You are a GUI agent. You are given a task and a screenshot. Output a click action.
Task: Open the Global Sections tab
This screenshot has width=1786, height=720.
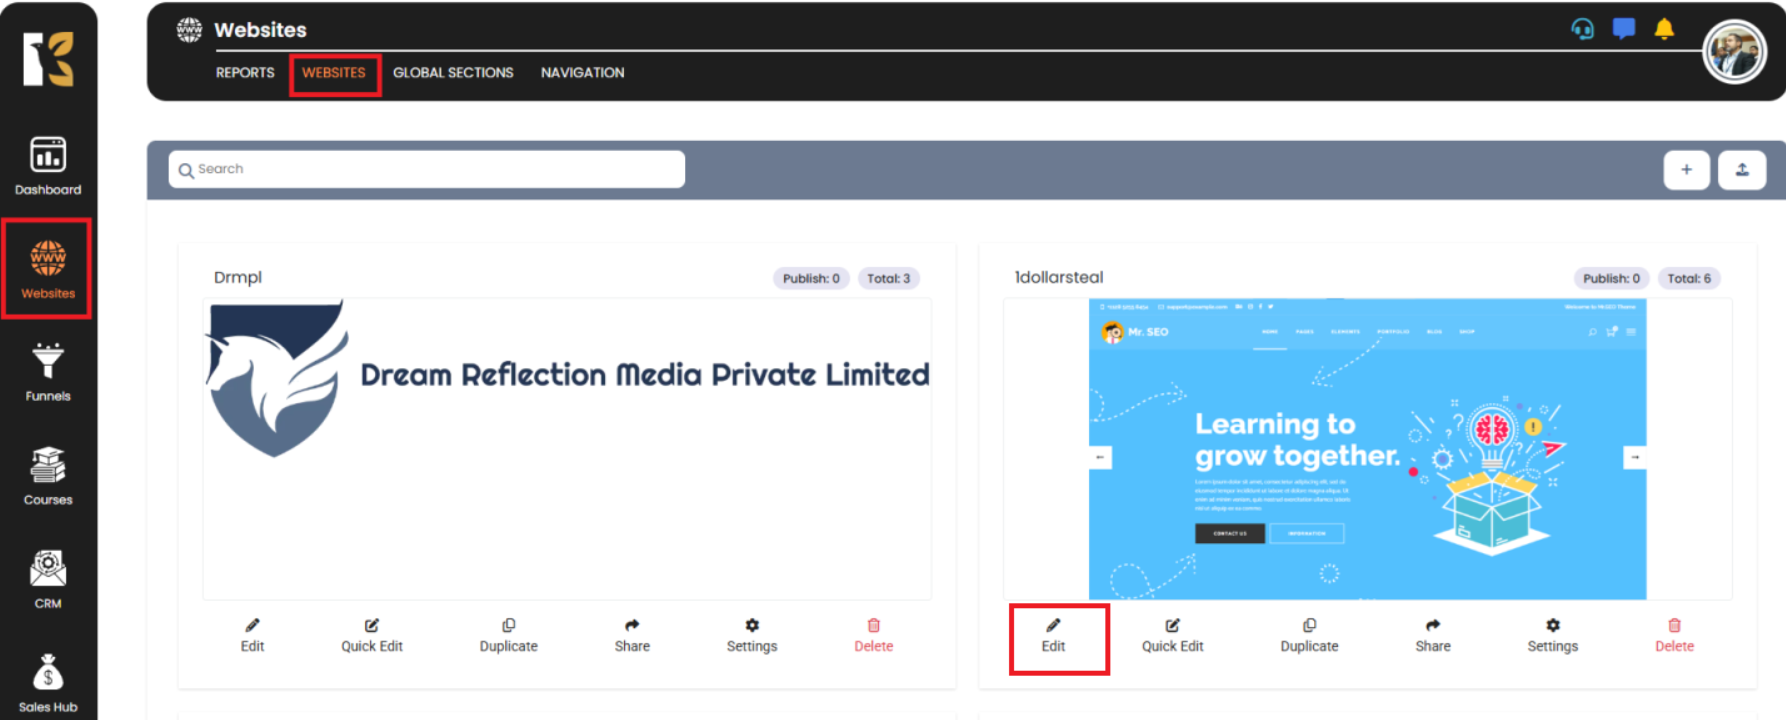point(453,73)
